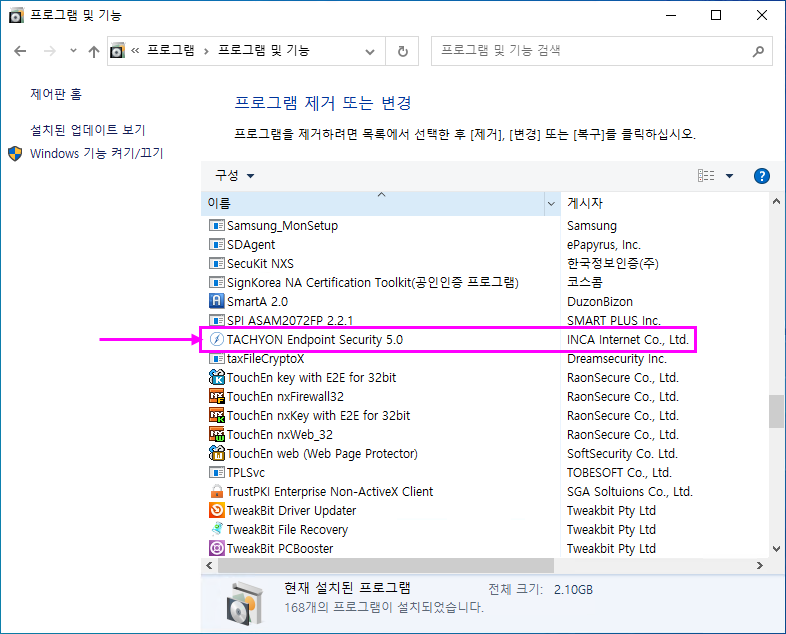Select TweakBit Driver Updater icon
The height and width of the screenshot is (634, 786).
click(x=217, y=510)
